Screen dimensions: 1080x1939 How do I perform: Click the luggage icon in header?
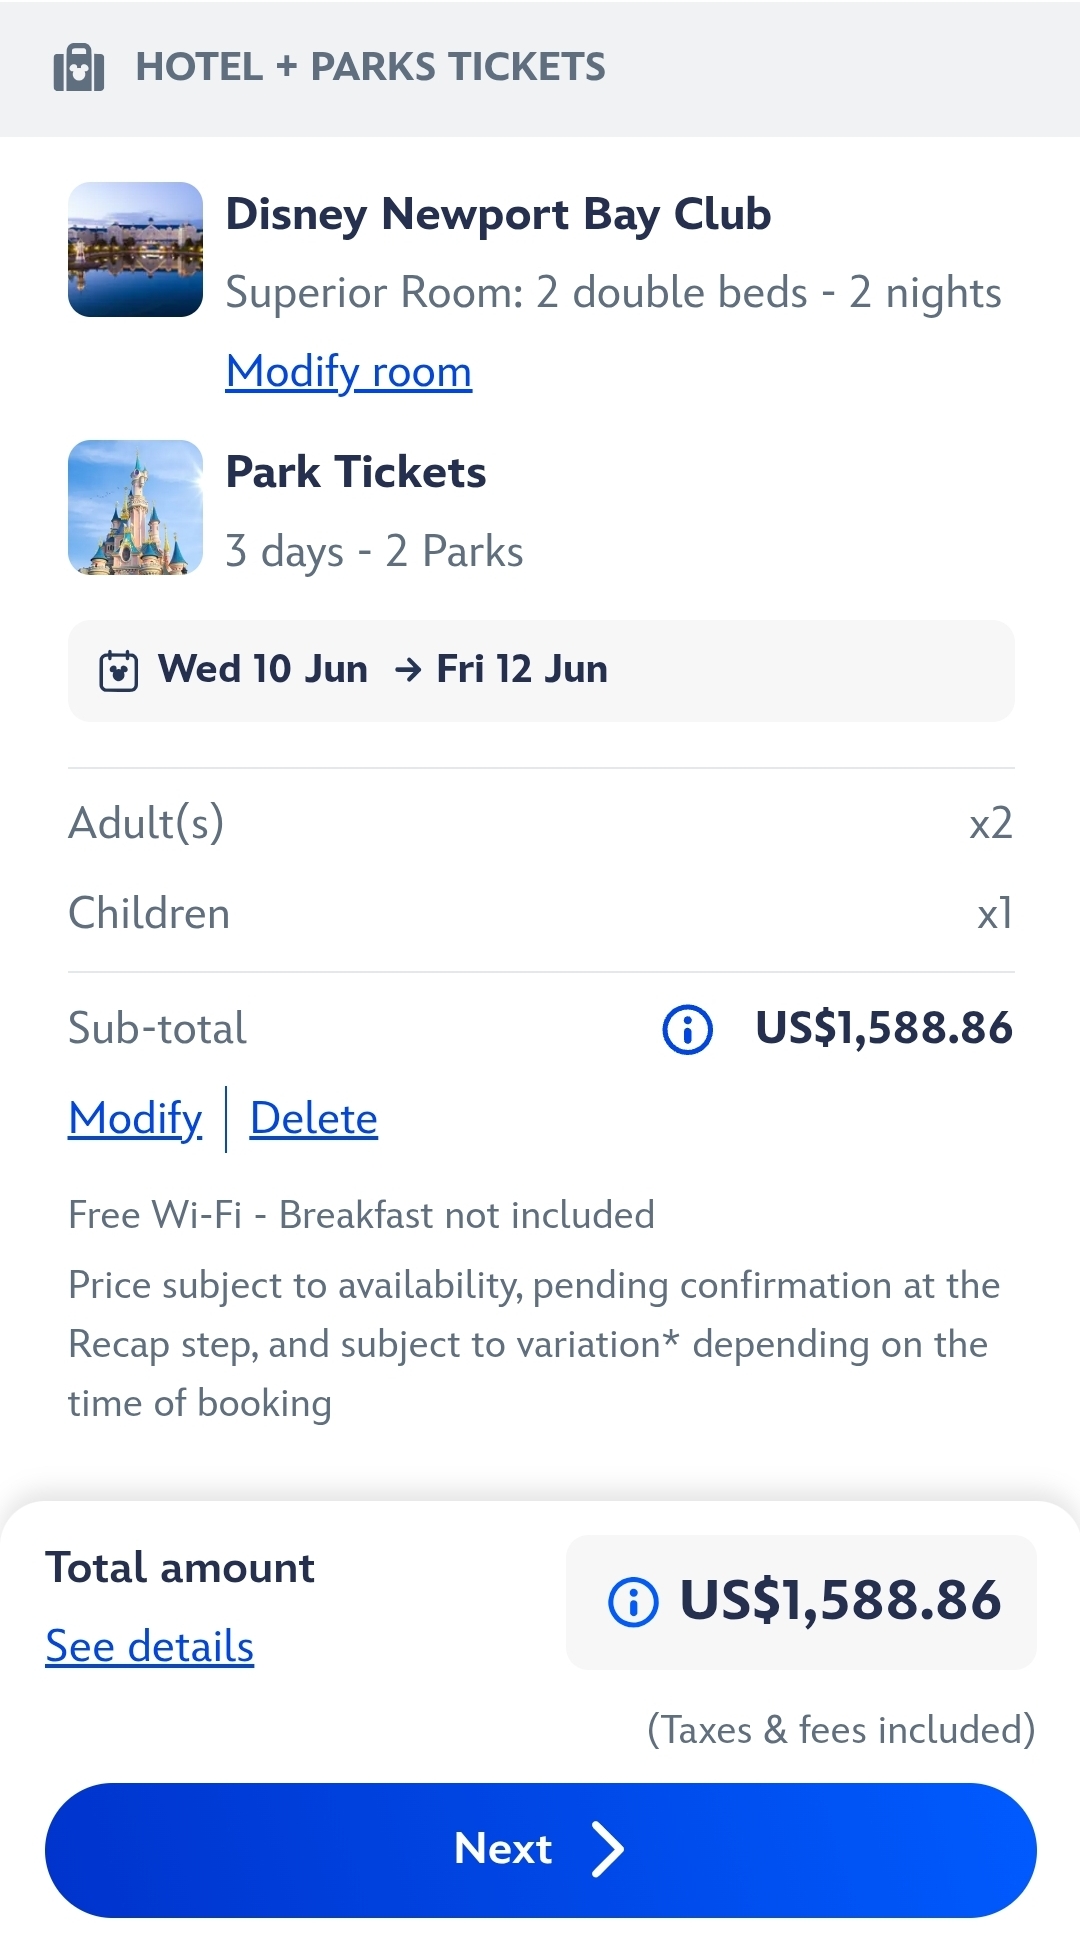click(x=79, y=68)
